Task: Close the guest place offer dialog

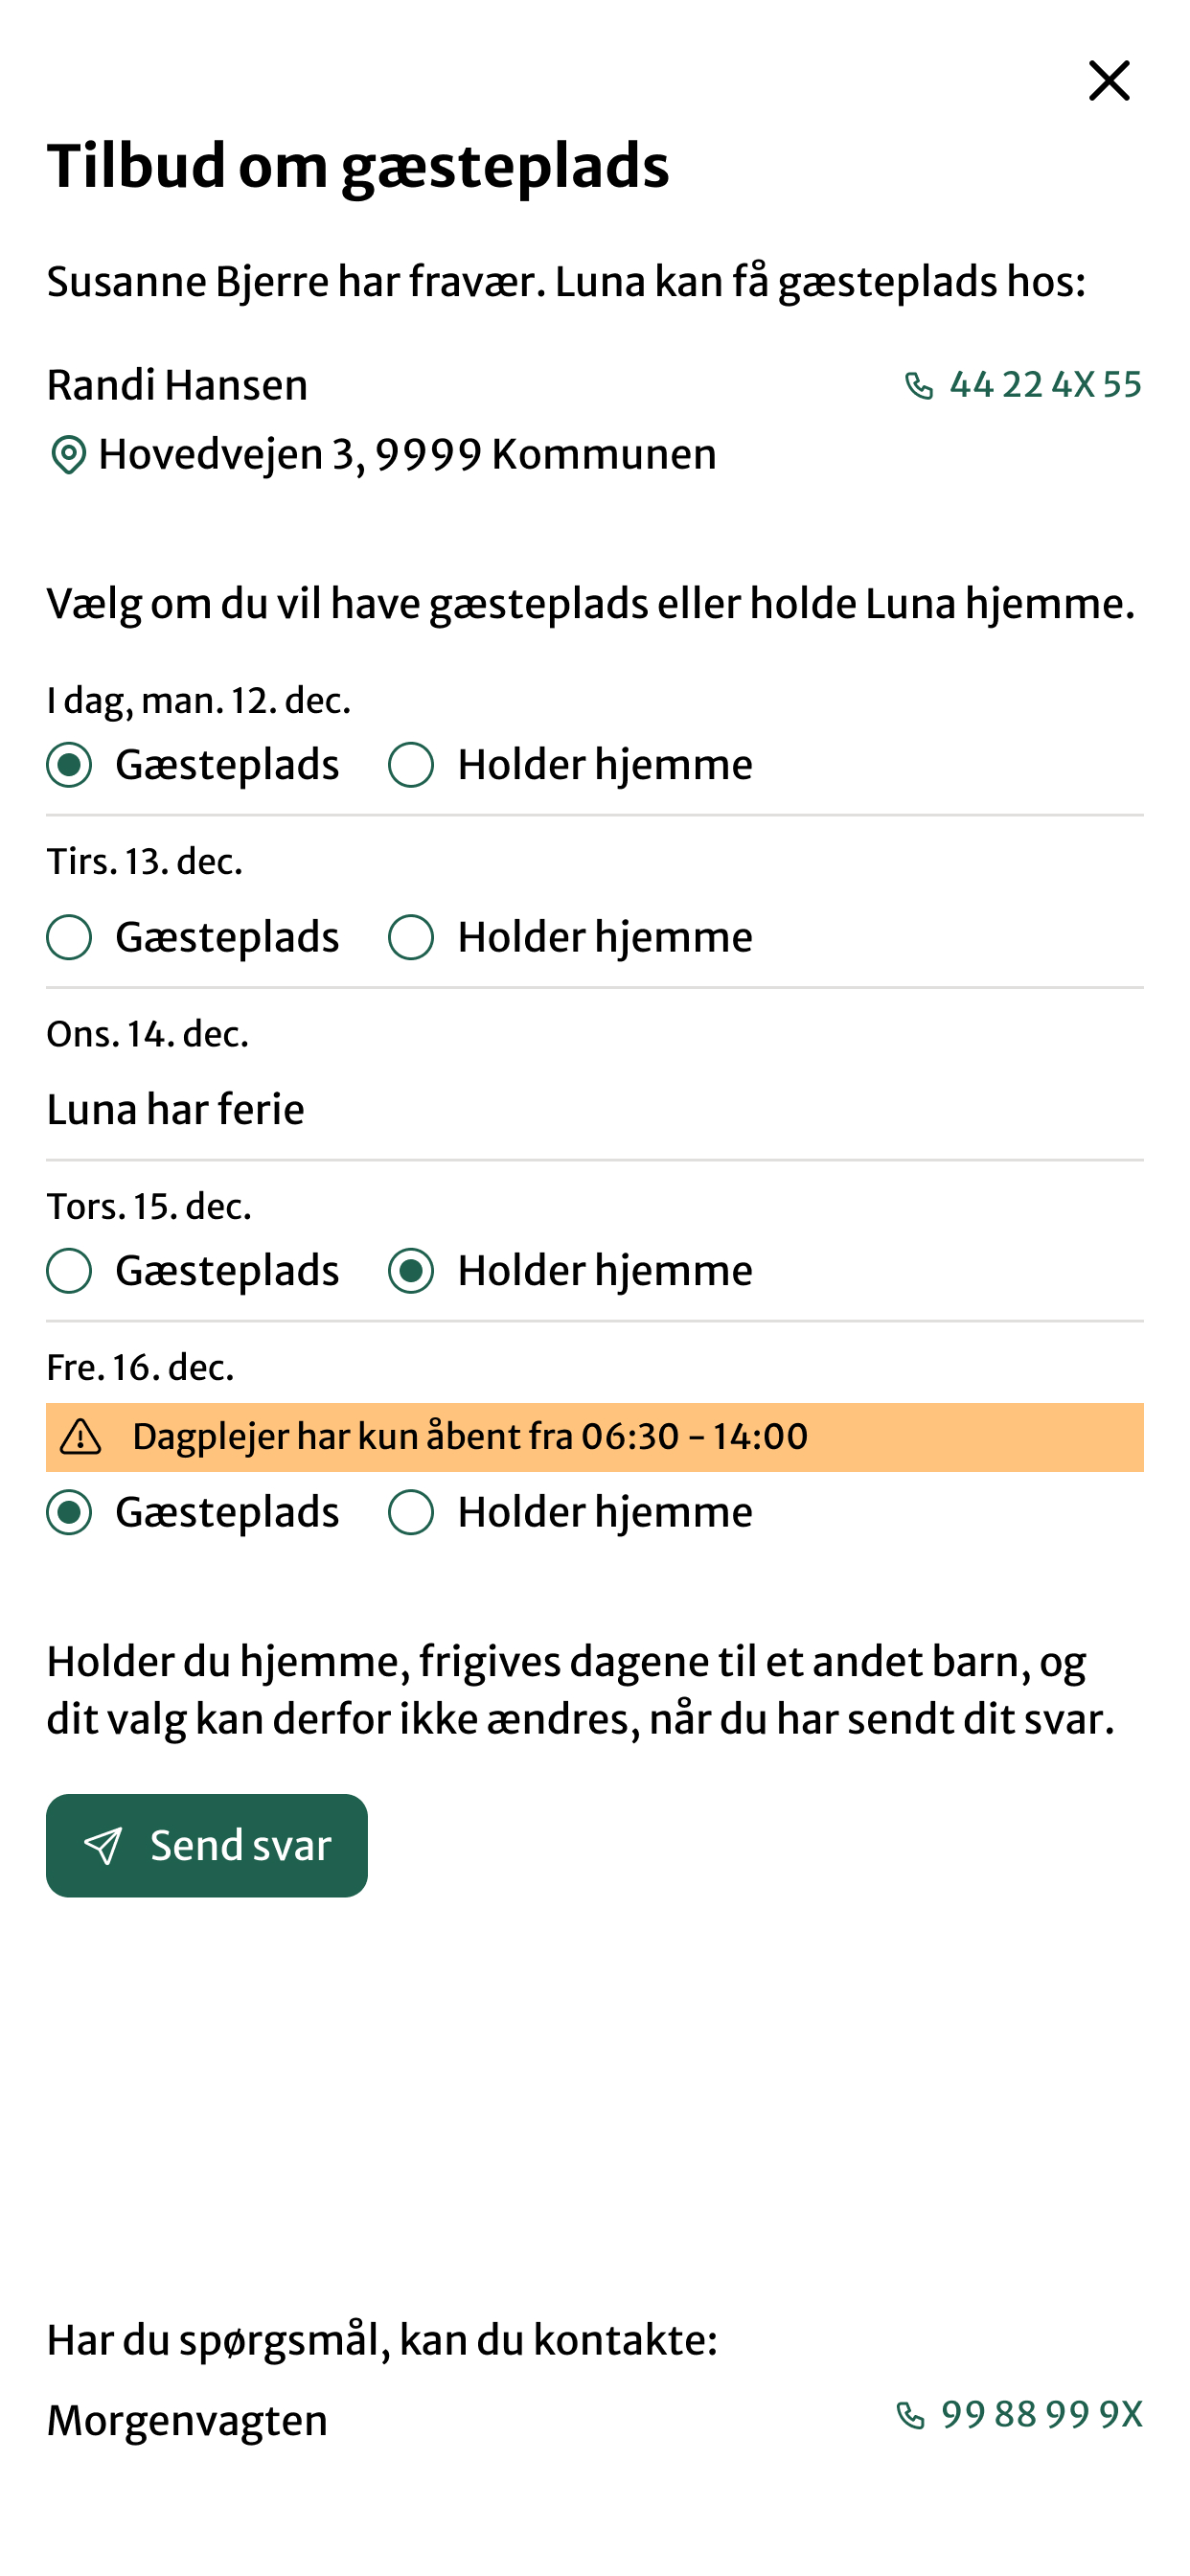Action: point(1108,81)
